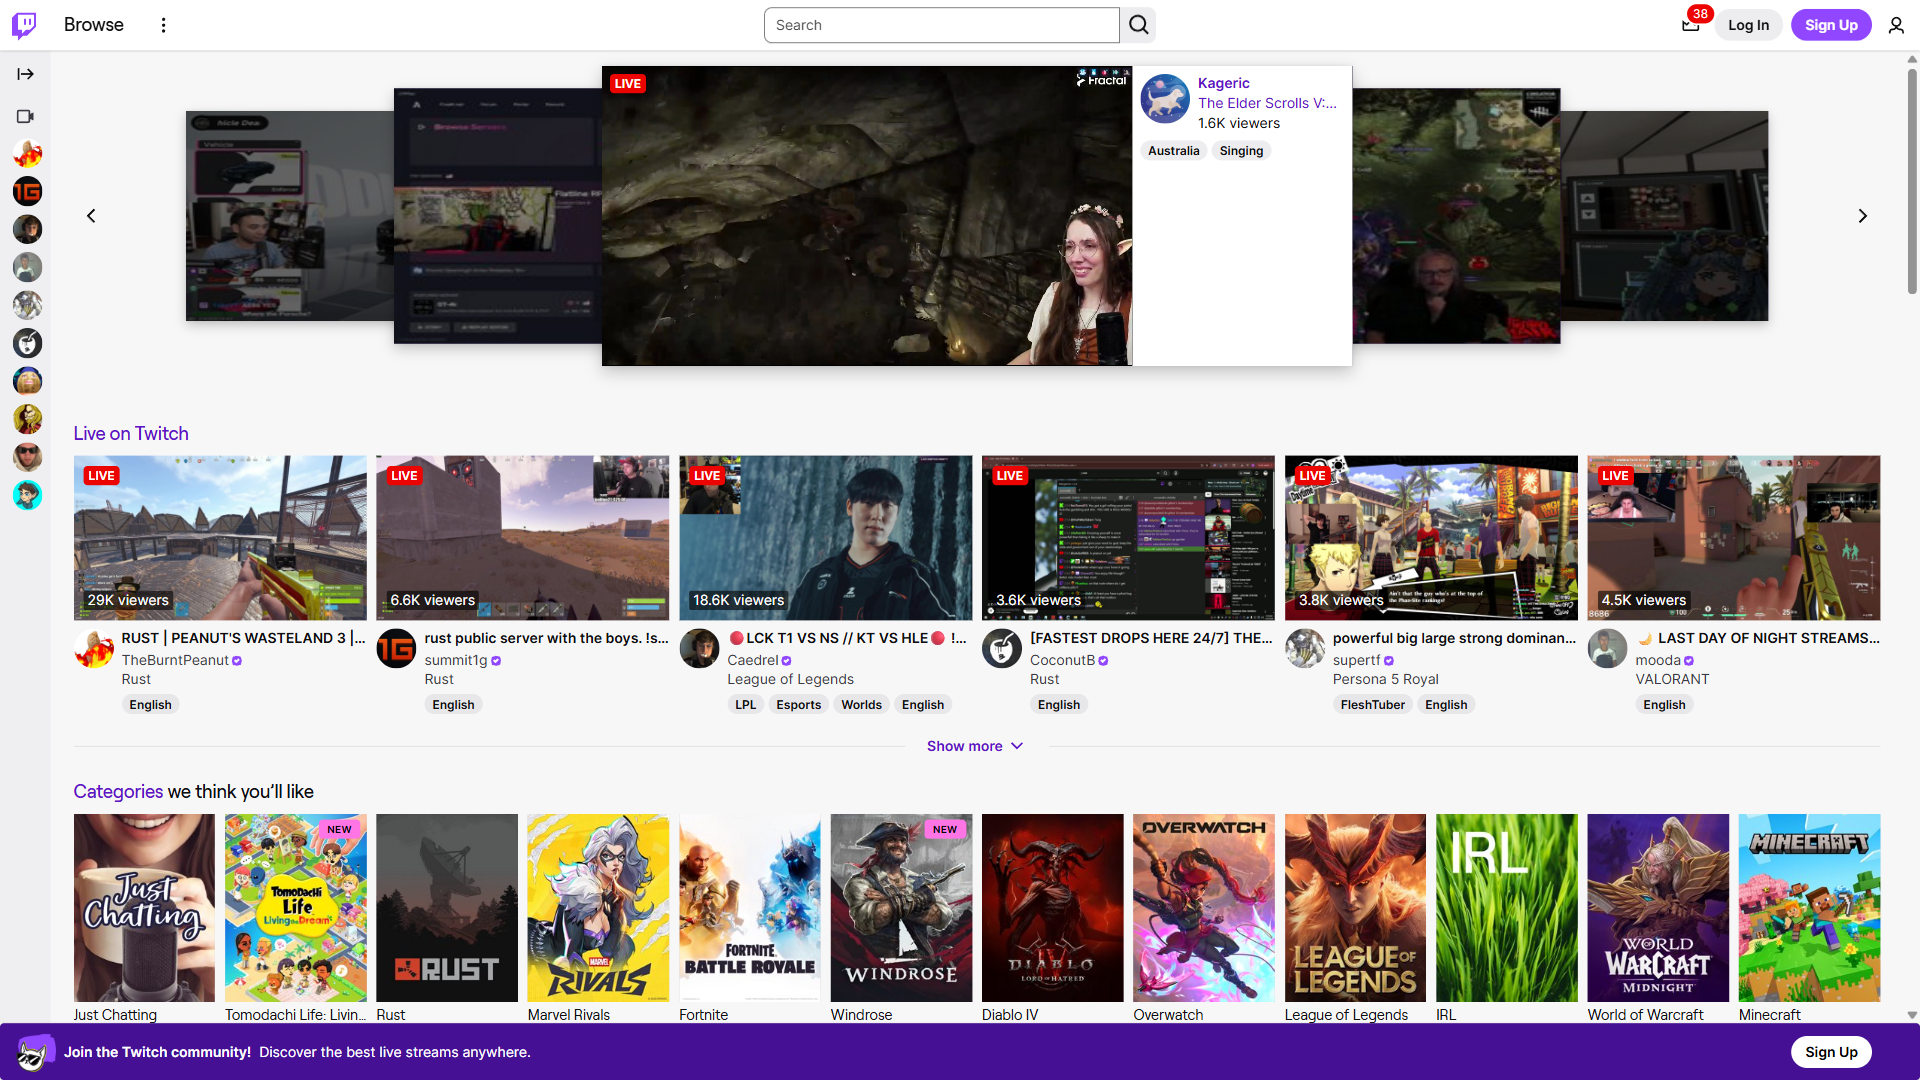
Task: Open the LCK T1 VS NS stream thumbnail
Action: [826, 538]
